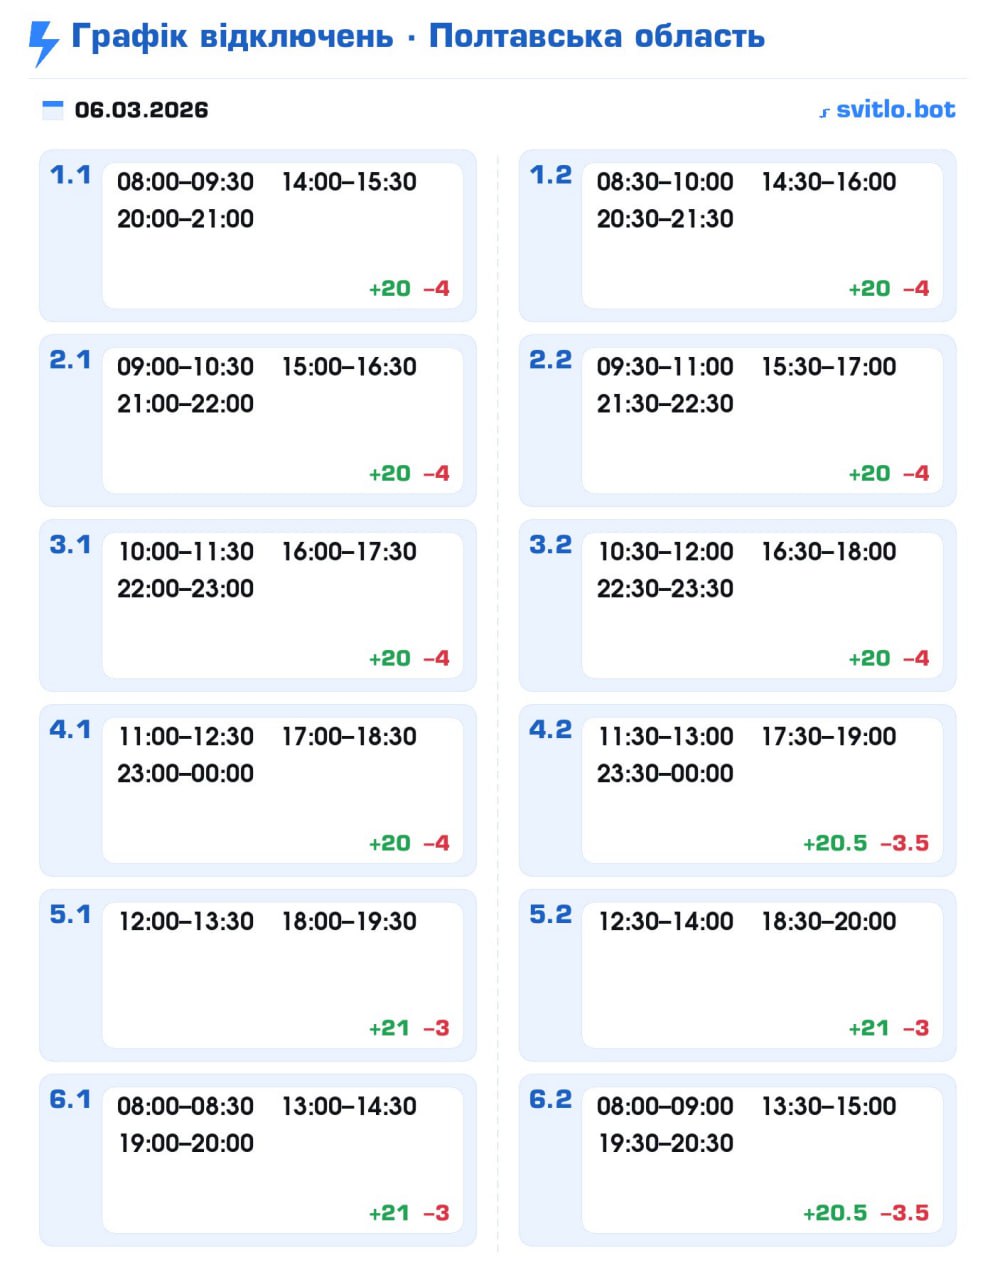Click the 4.2 group label
995x1280 pixels.
pyautogui.click(x=550, y=730)
